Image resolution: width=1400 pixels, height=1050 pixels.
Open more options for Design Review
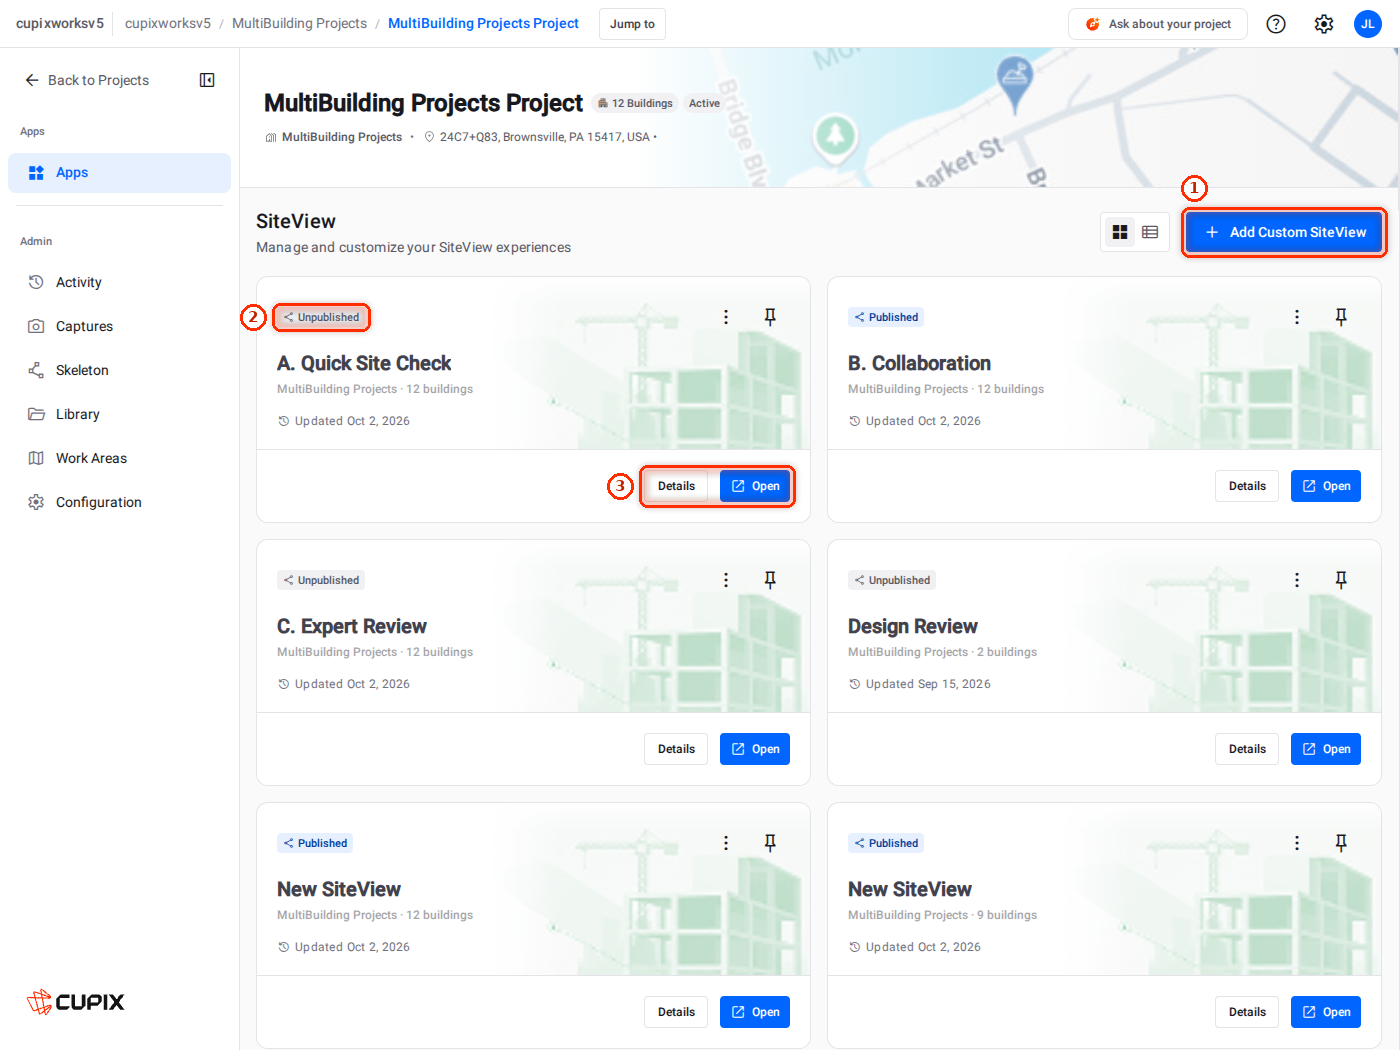(x=1297, y=580)
